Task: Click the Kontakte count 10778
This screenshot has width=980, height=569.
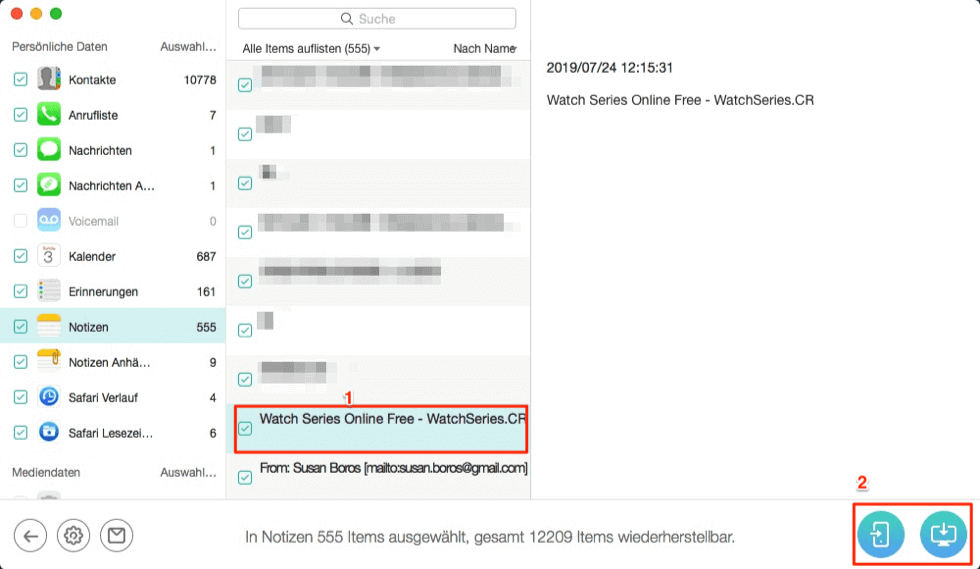Action: (200, 79)
